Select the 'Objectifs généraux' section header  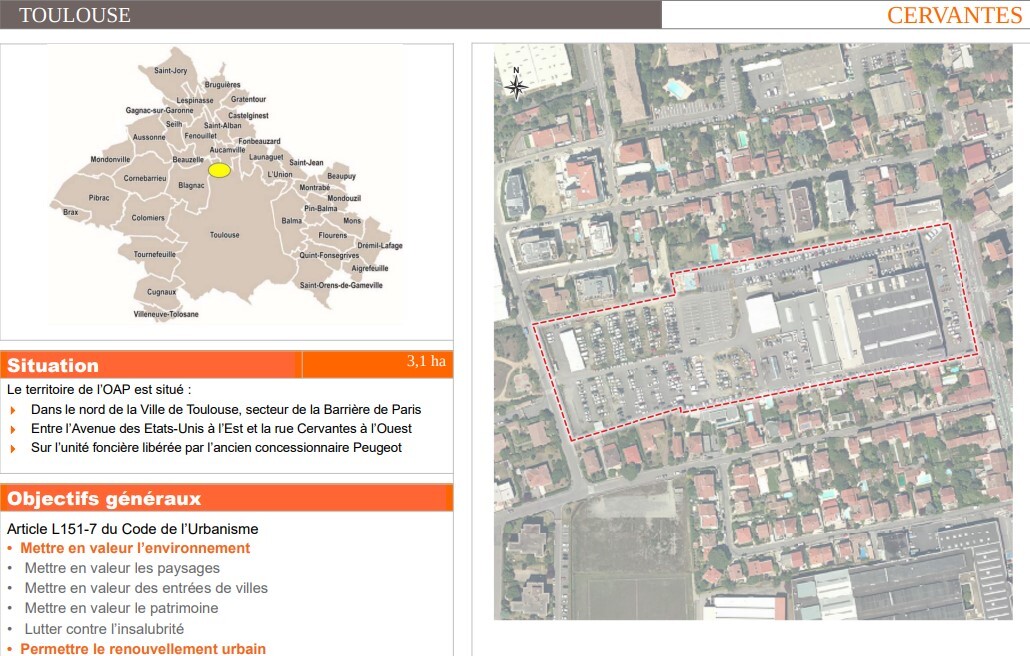(x=104, y=499)
